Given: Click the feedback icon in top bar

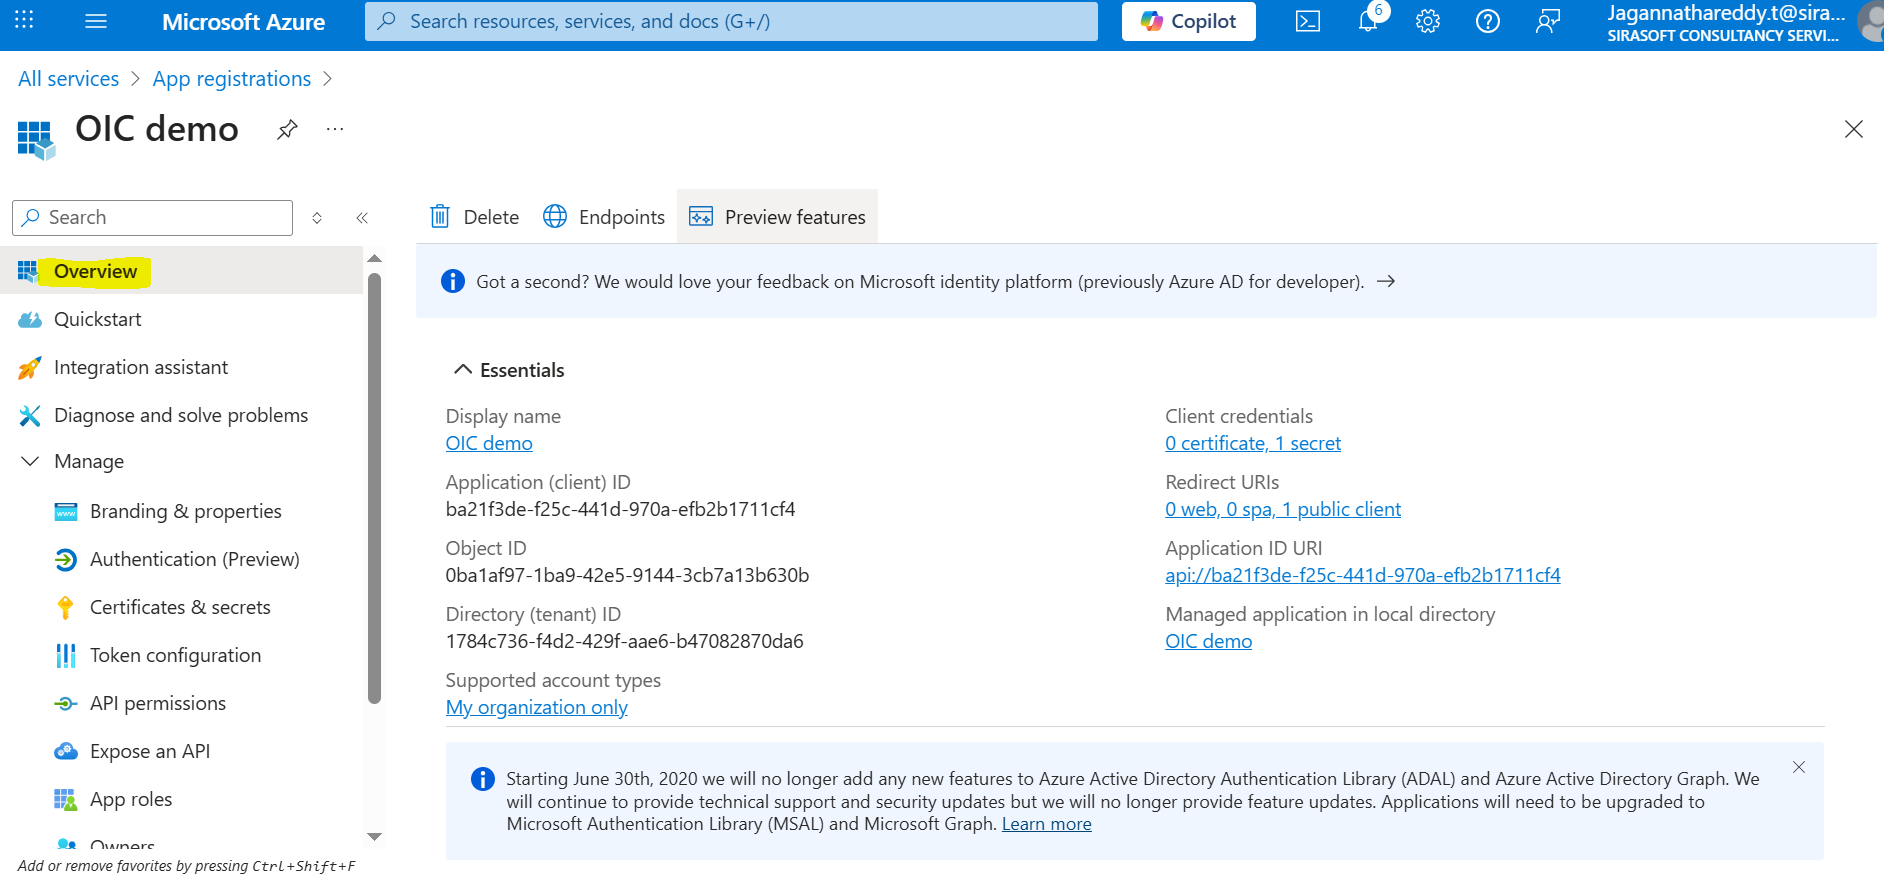Looking at the screenshot, I should click(x=1548, y=21).
